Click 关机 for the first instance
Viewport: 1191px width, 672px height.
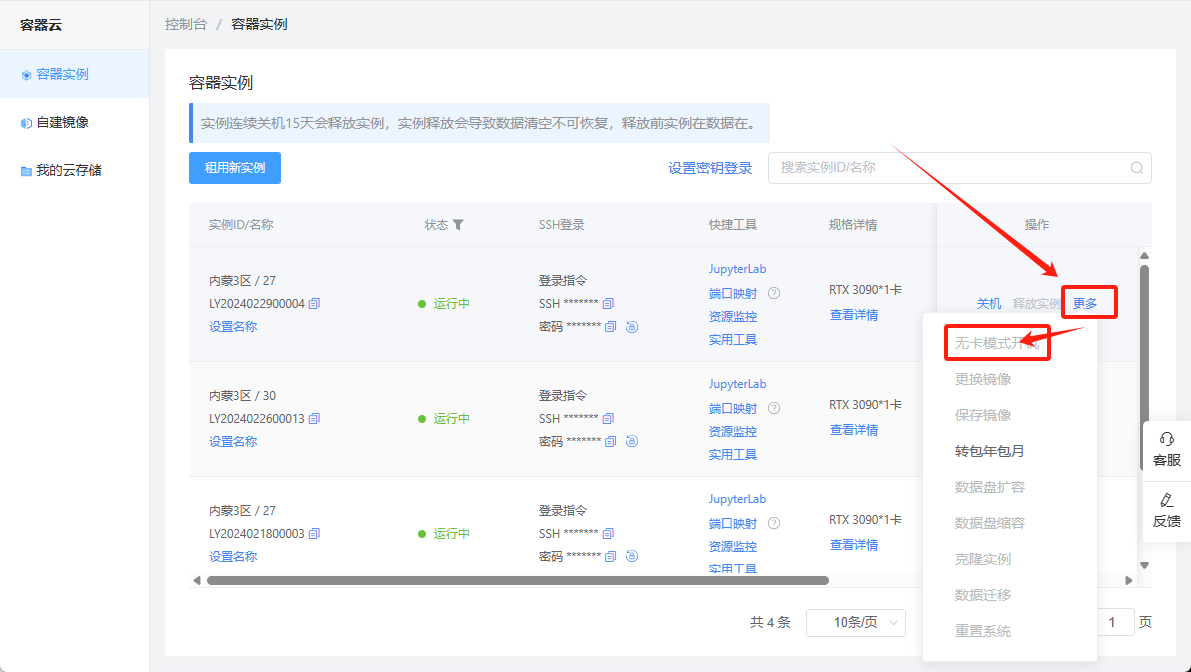pyautogui.click(x=989, y=304)
